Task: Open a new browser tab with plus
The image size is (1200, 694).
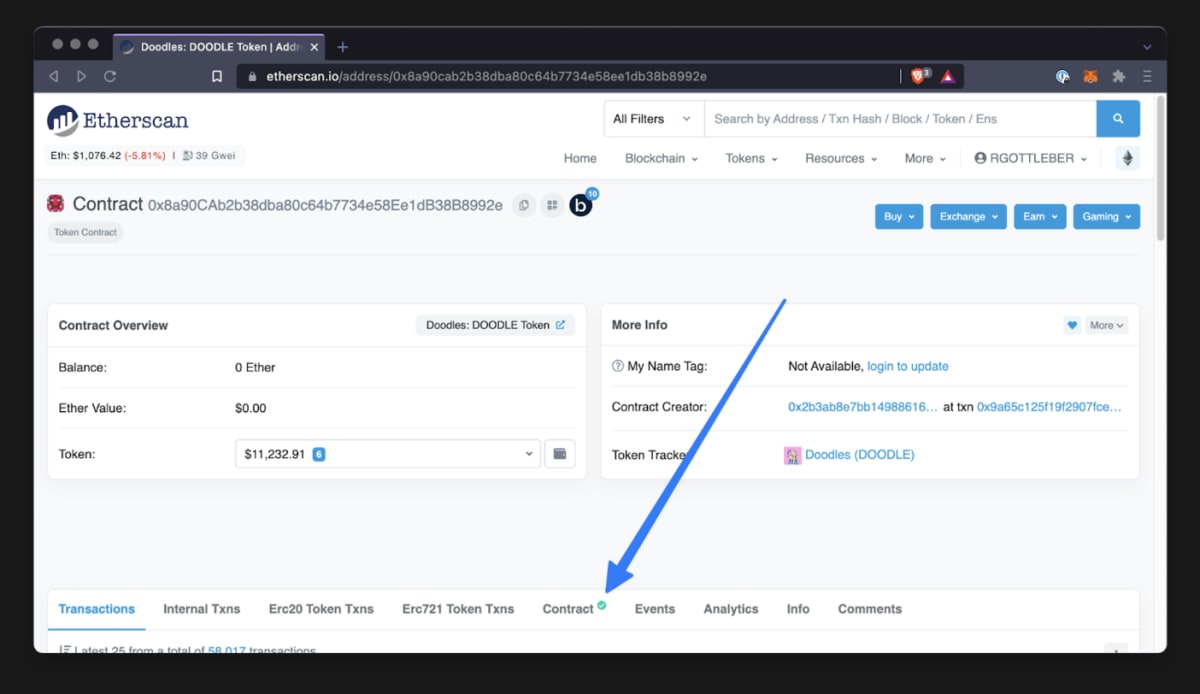Action: 342,47
